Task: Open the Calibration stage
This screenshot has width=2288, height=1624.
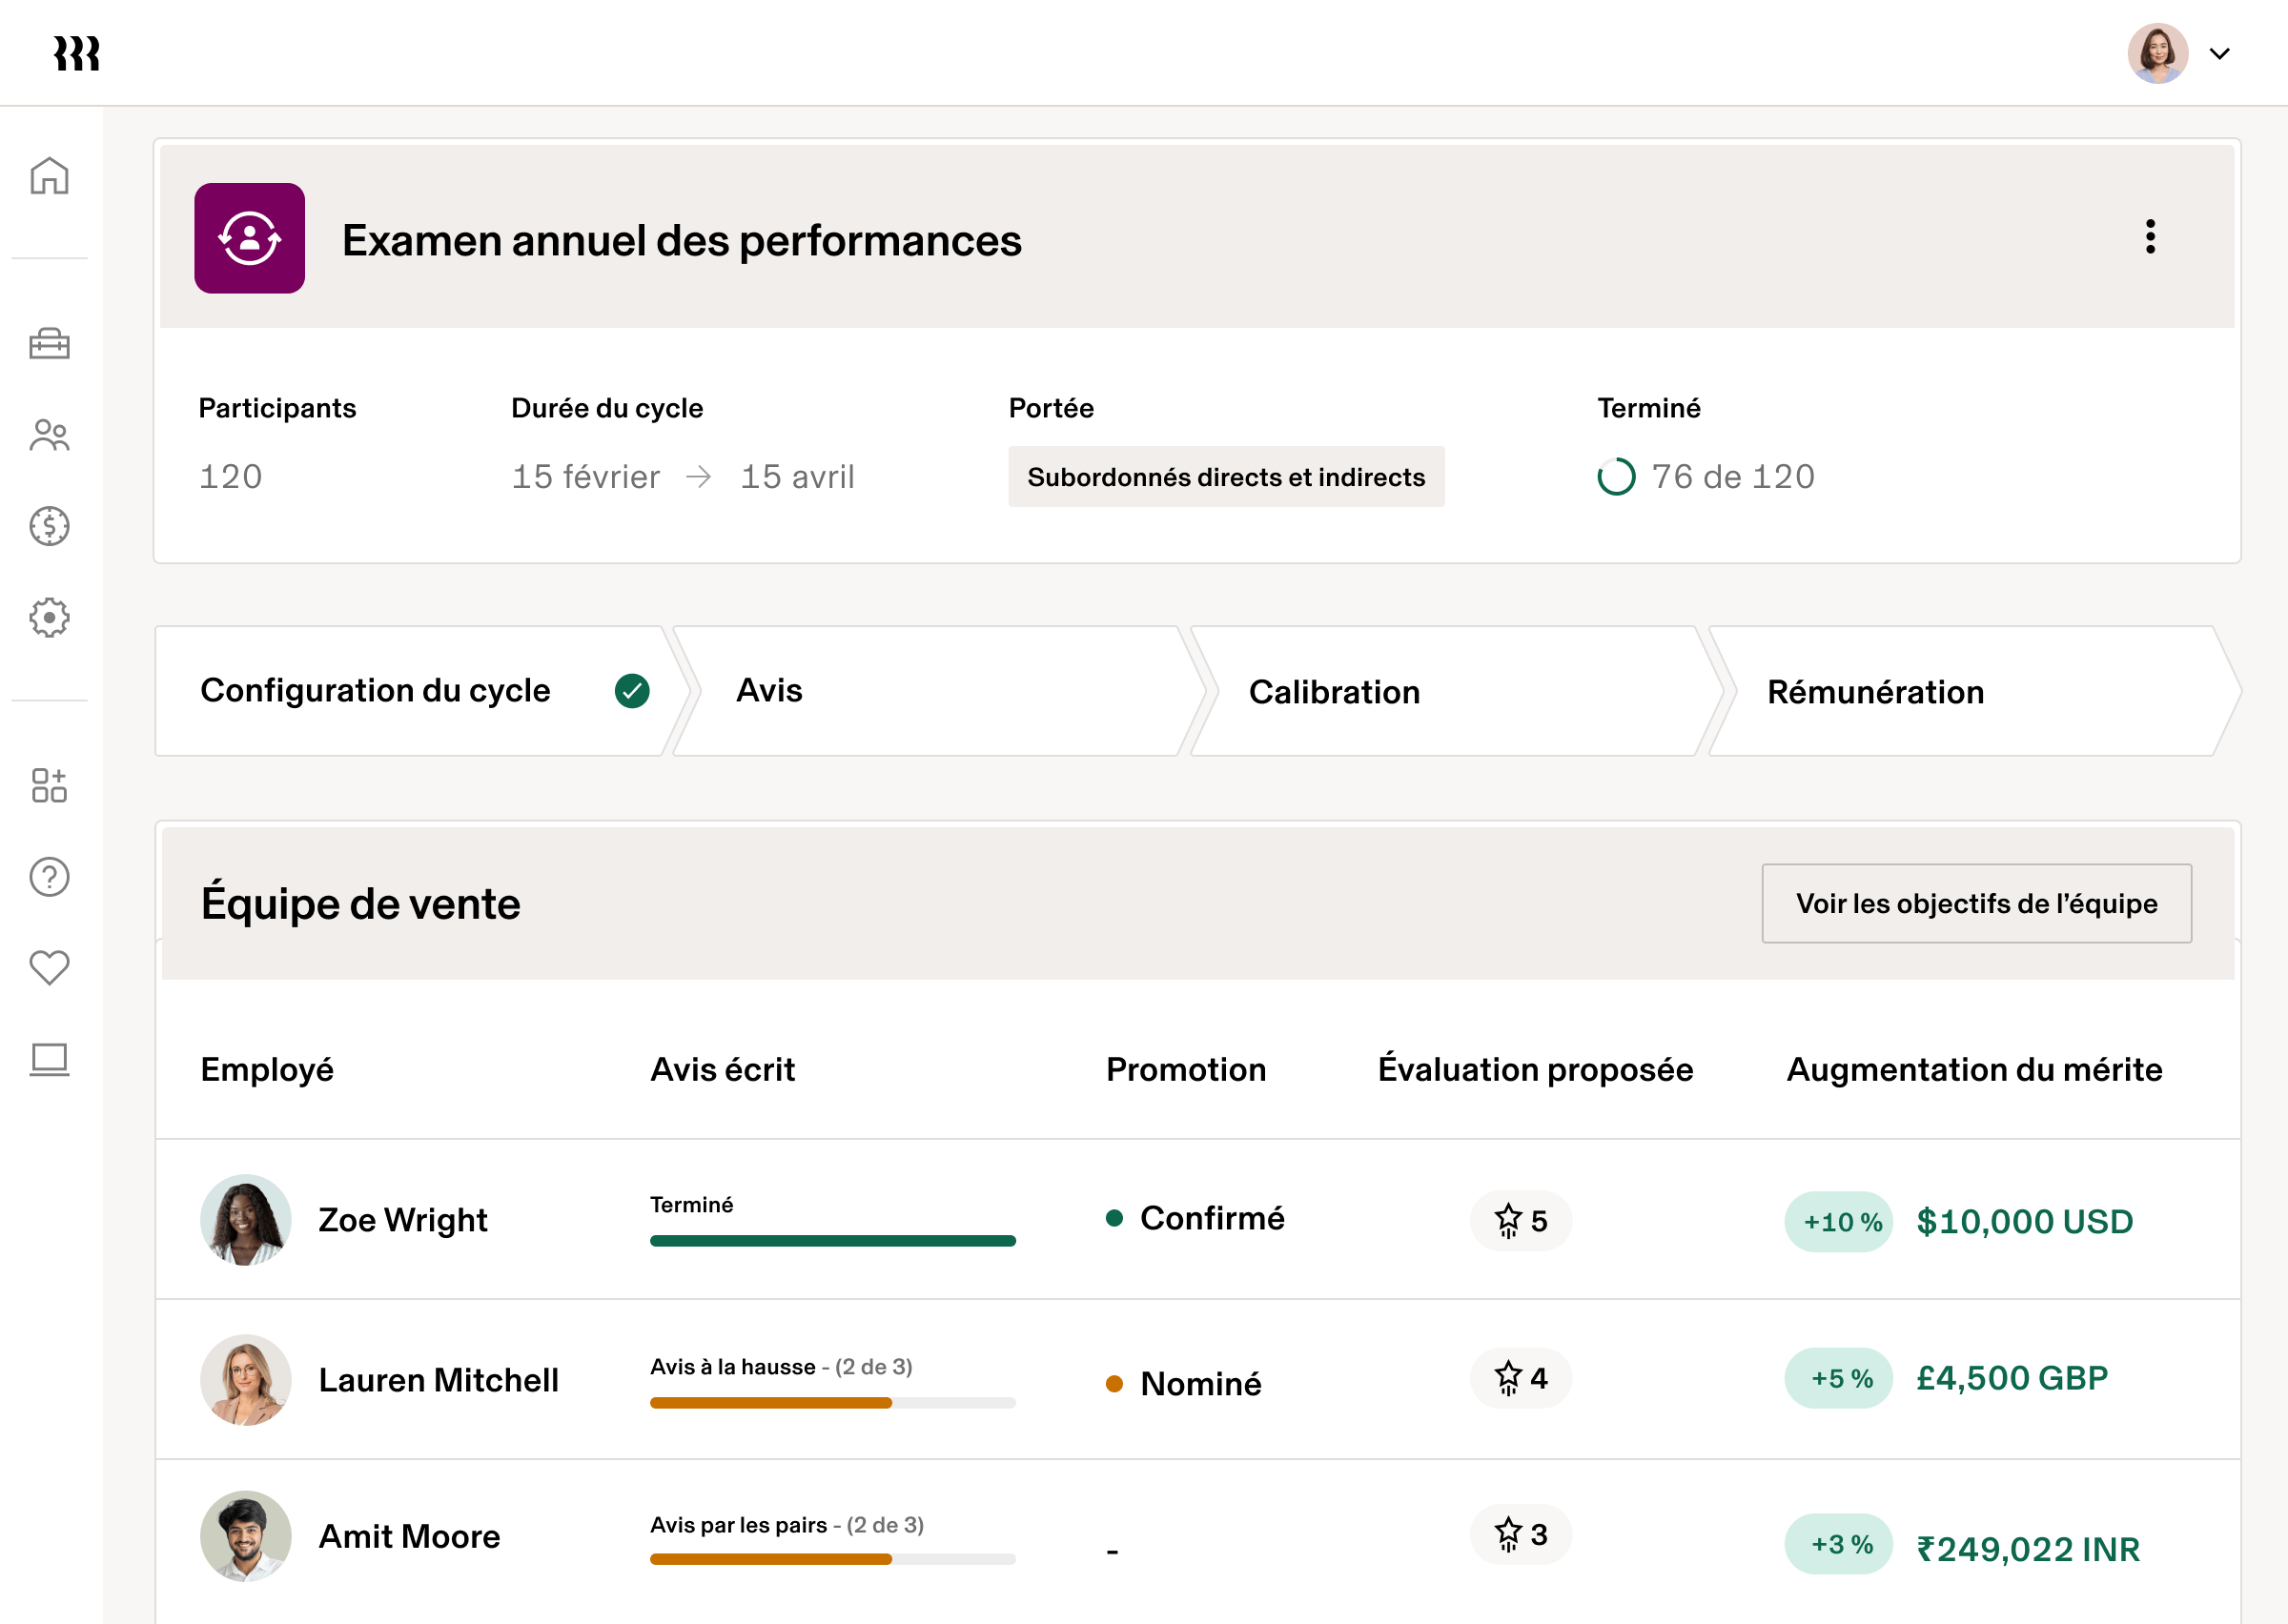Action: [x=1335, y=690]
